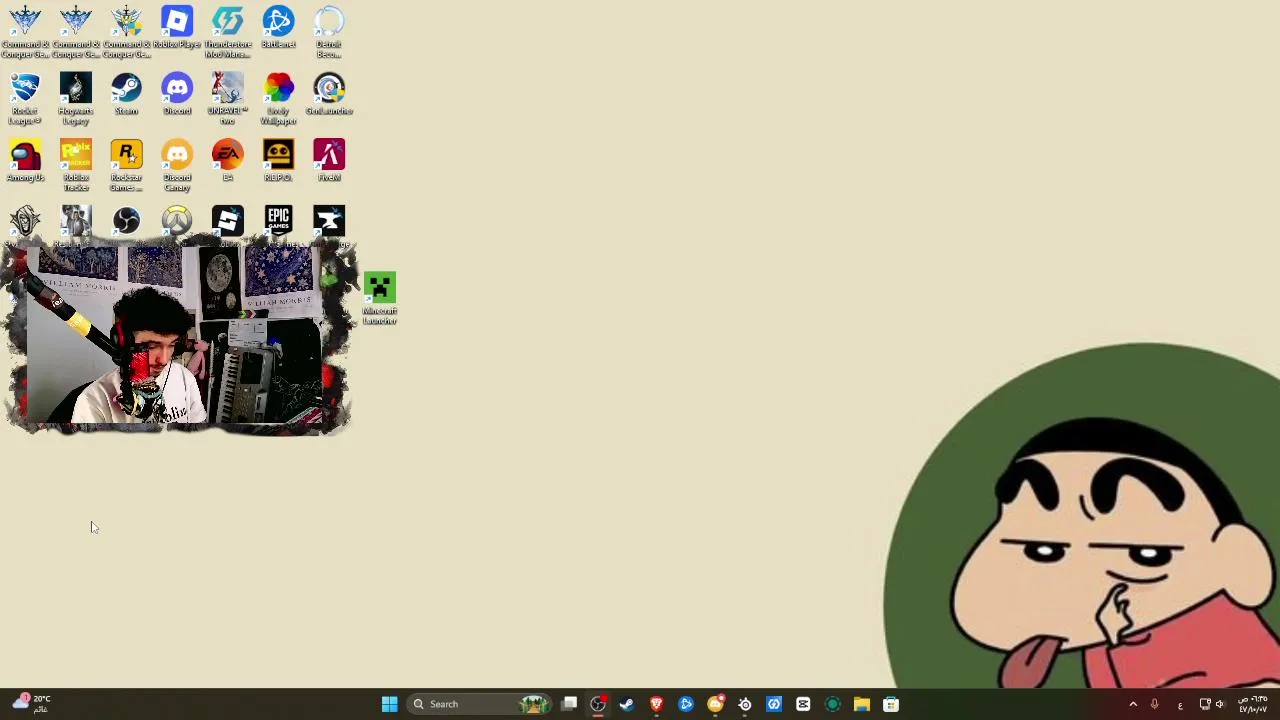Image resolution: width=1280 pixels, height=720 pixels.
Task: Select the Steam desktop icon
Action: [126, 95]
